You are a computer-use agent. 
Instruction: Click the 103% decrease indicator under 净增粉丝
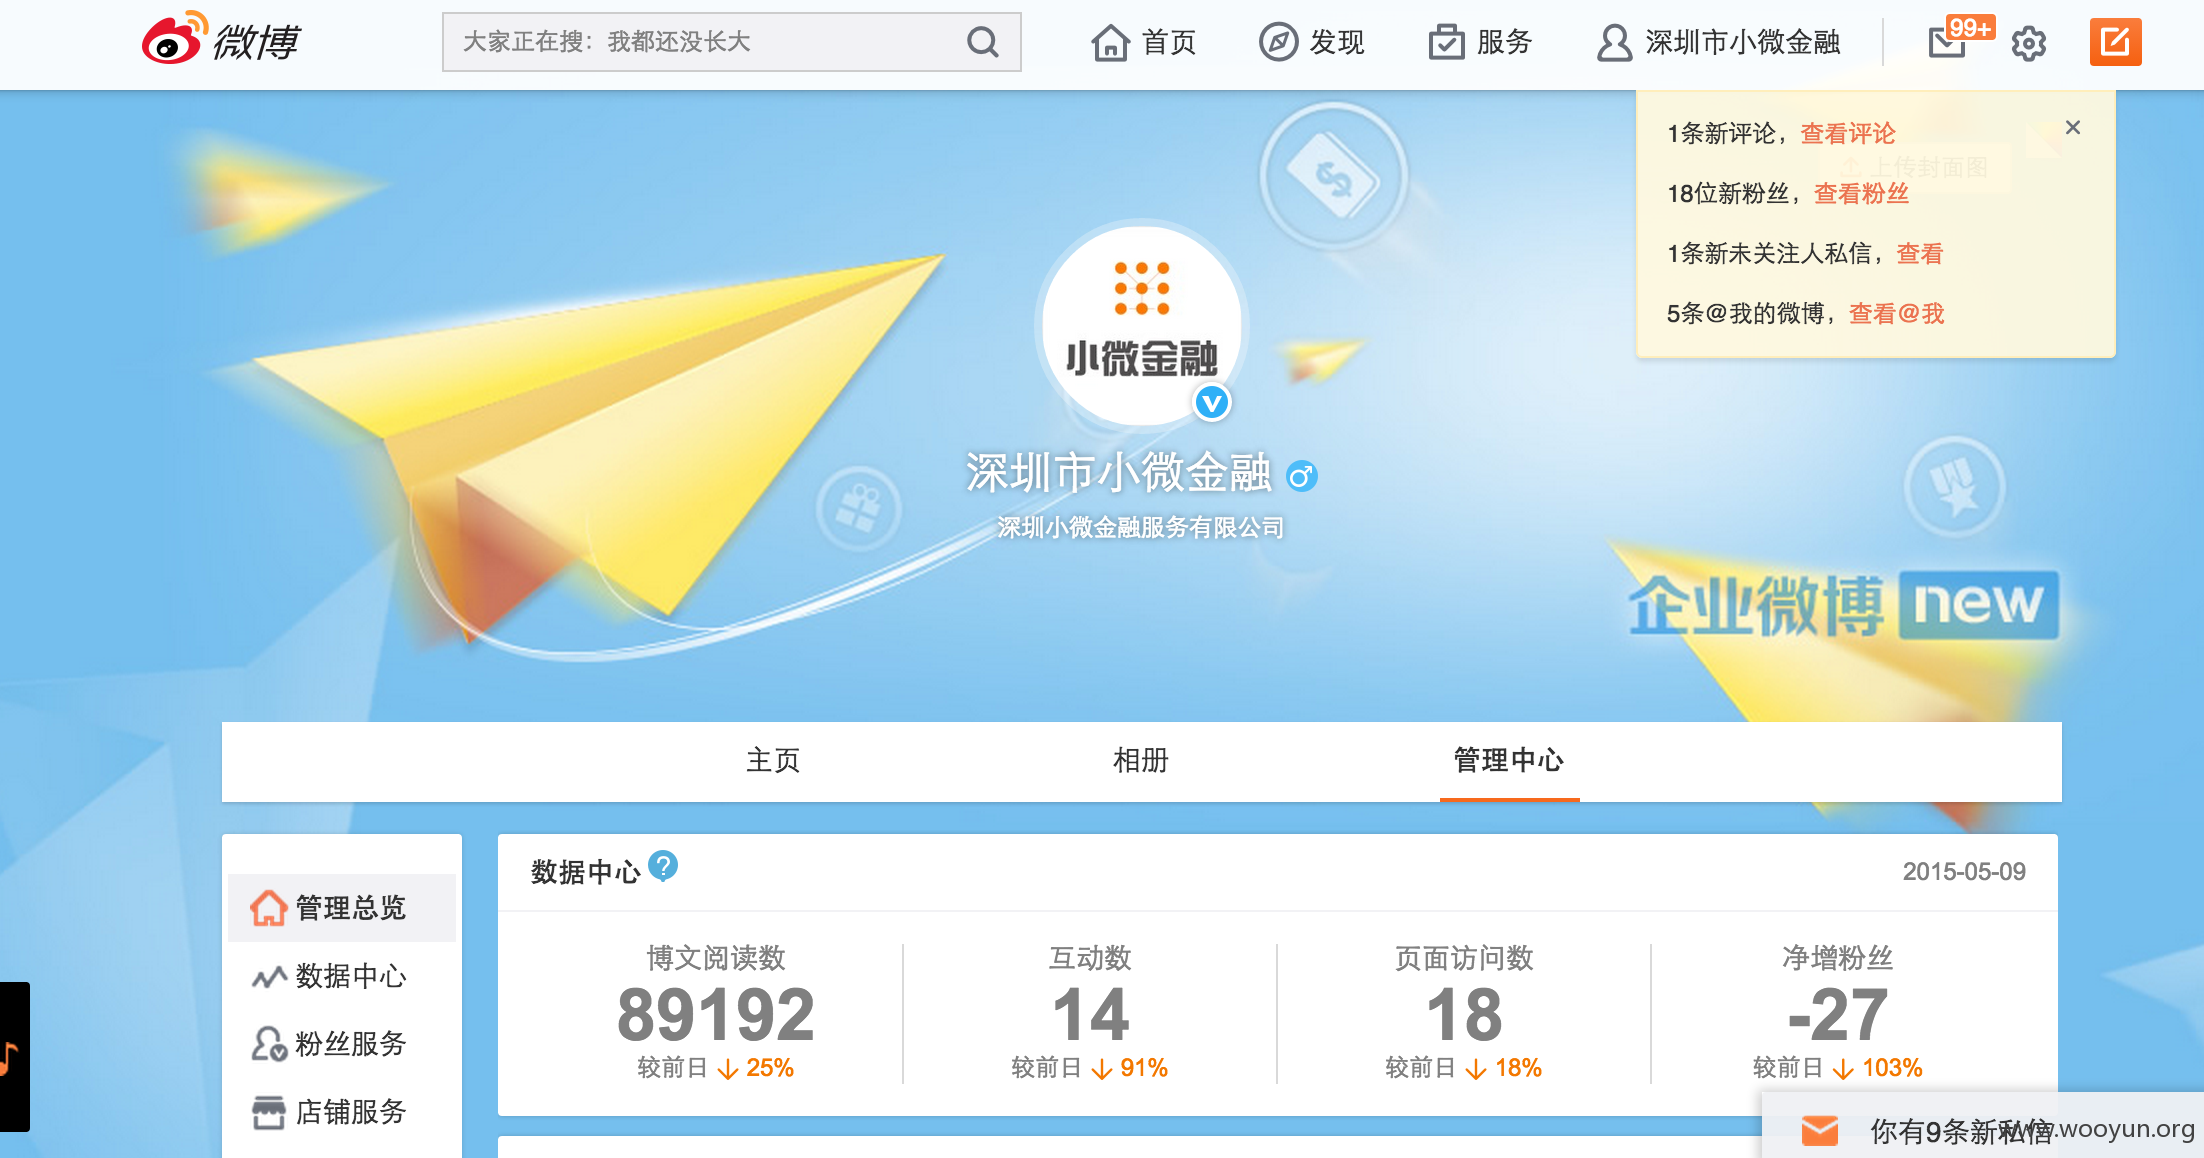1878,1069
